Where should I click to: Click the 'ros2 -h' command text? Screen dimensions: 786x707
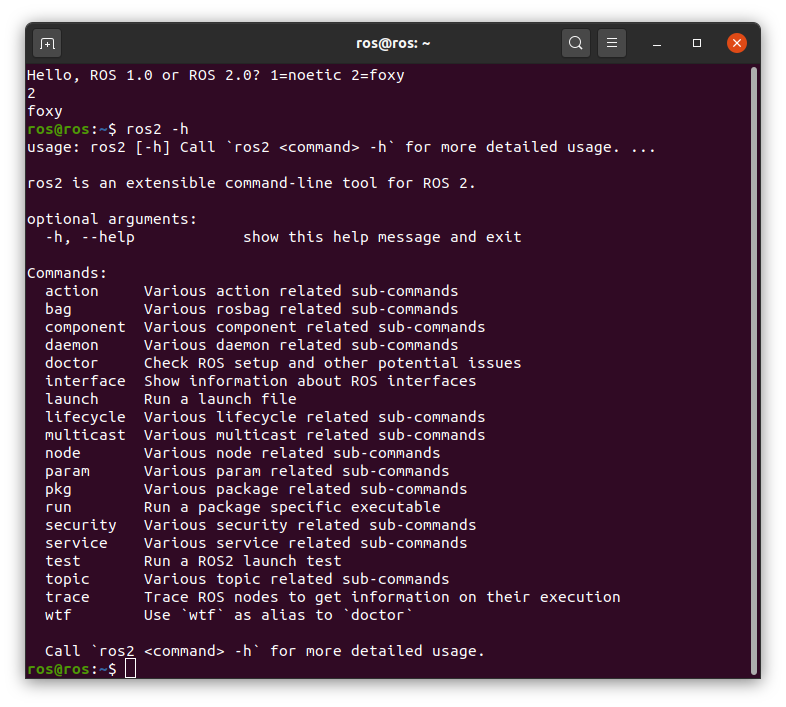pyautogui.click(x=157, y=129)
